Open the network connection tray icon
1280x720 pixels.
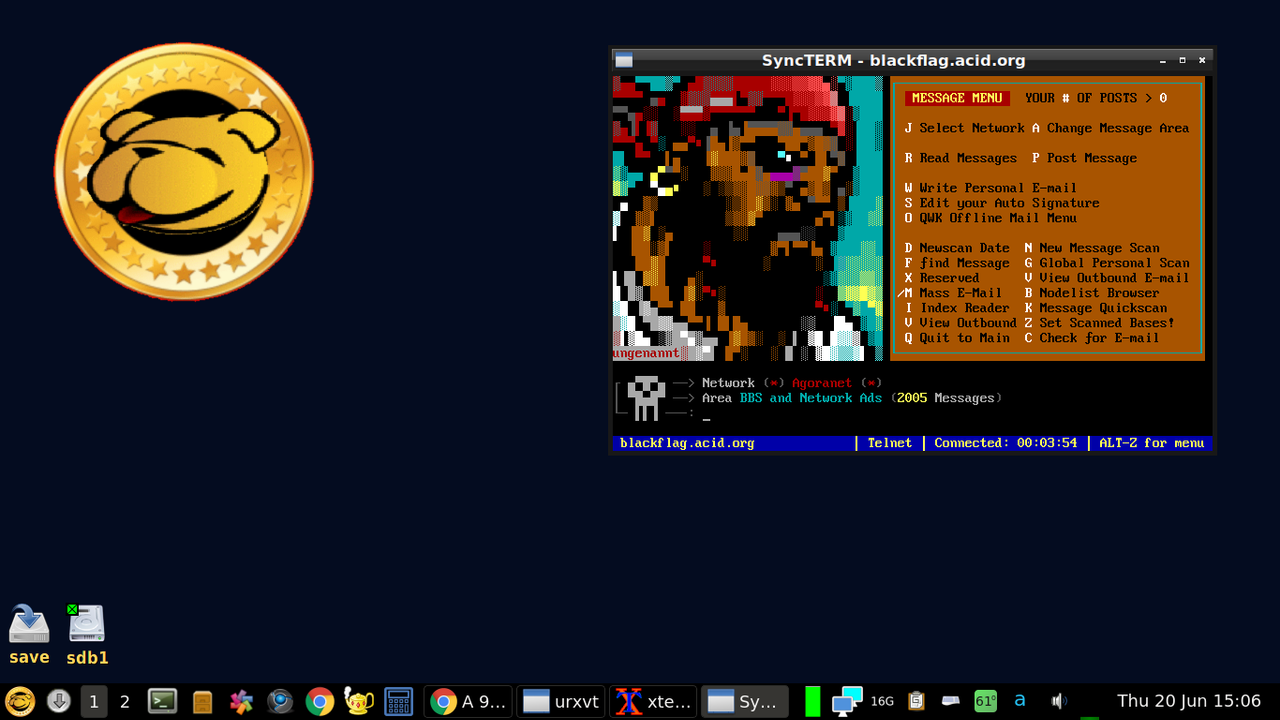[x=847, y=701]
